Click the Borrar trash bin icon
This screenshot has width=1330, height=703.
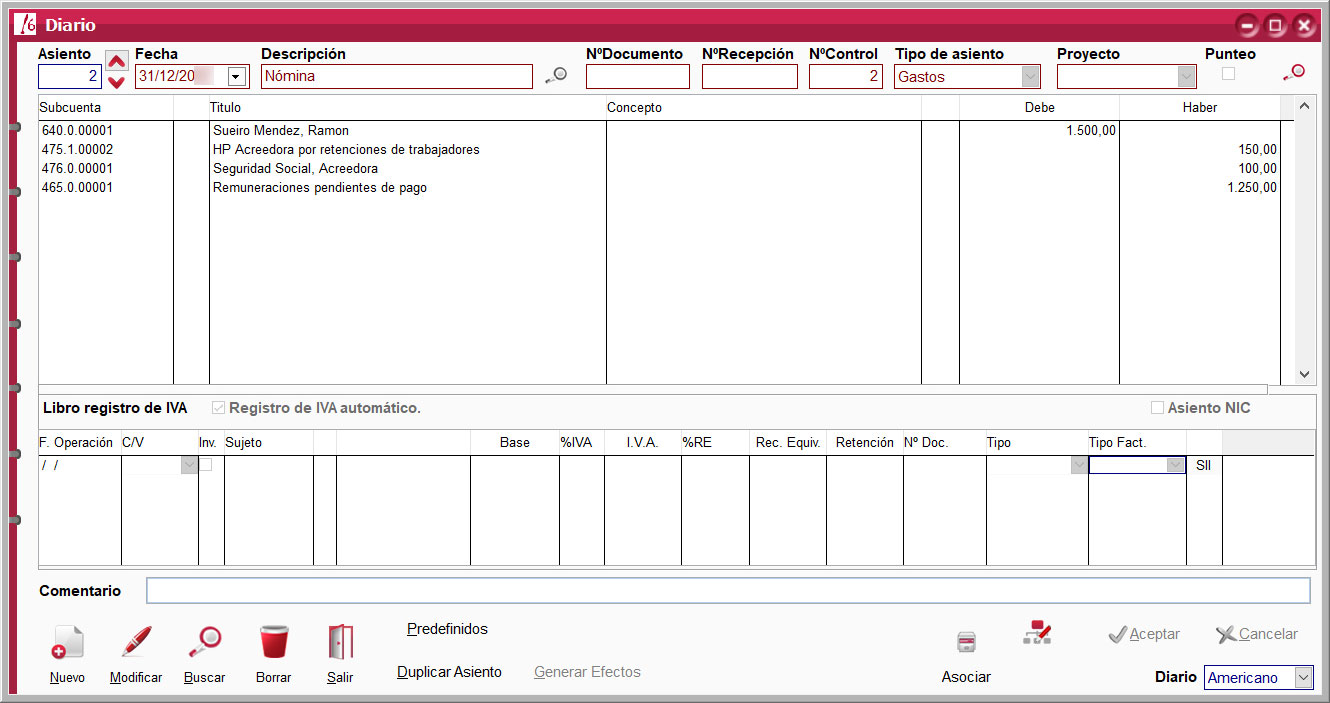(273, 642)
